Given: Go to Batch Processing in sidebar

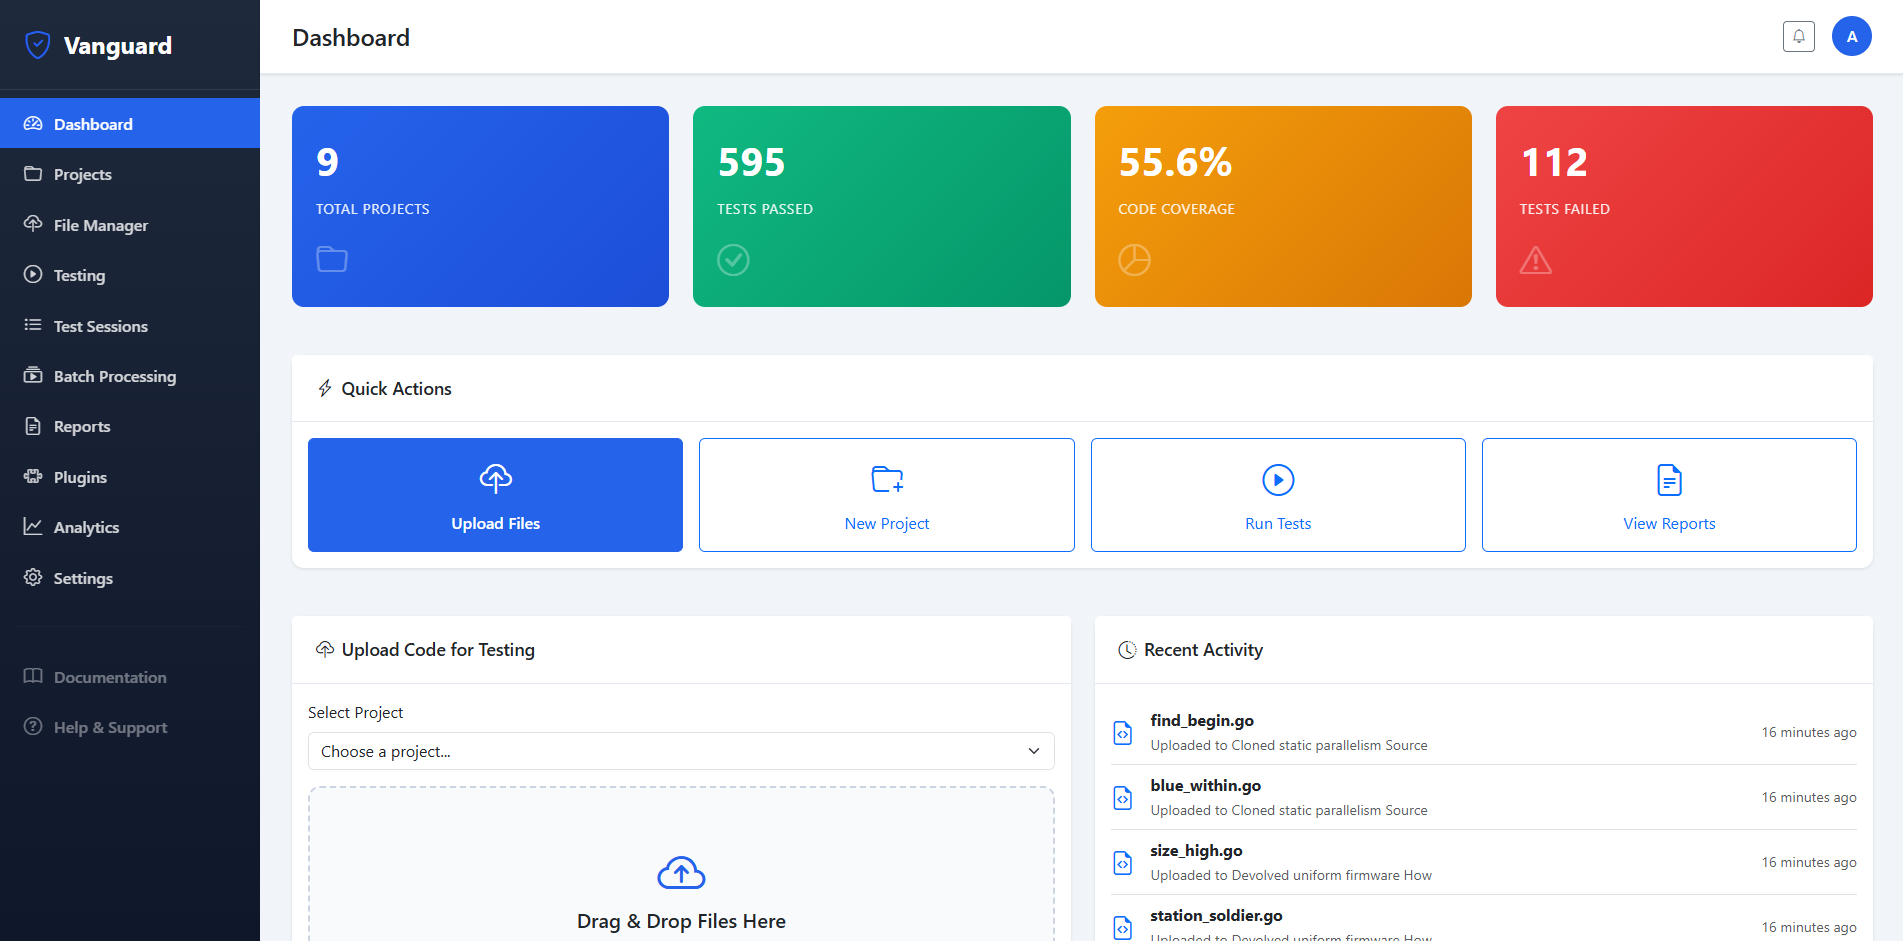Looking at the screenshot, I should [114, 376].
